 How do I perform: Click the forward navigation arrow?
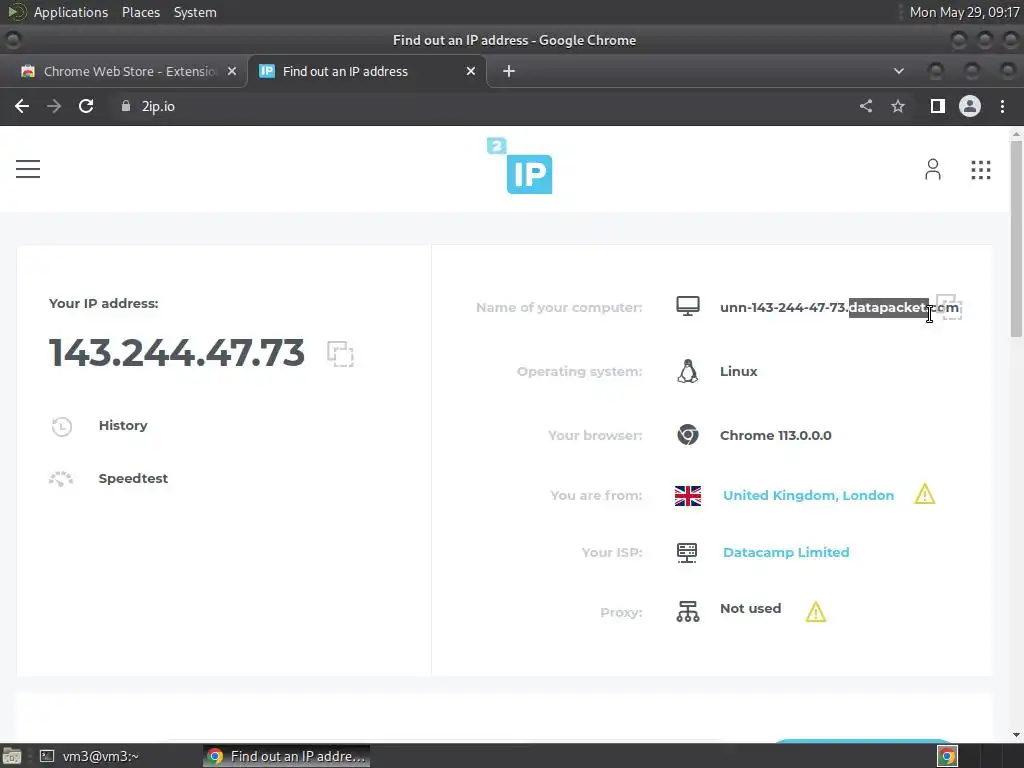click(54, 106)
